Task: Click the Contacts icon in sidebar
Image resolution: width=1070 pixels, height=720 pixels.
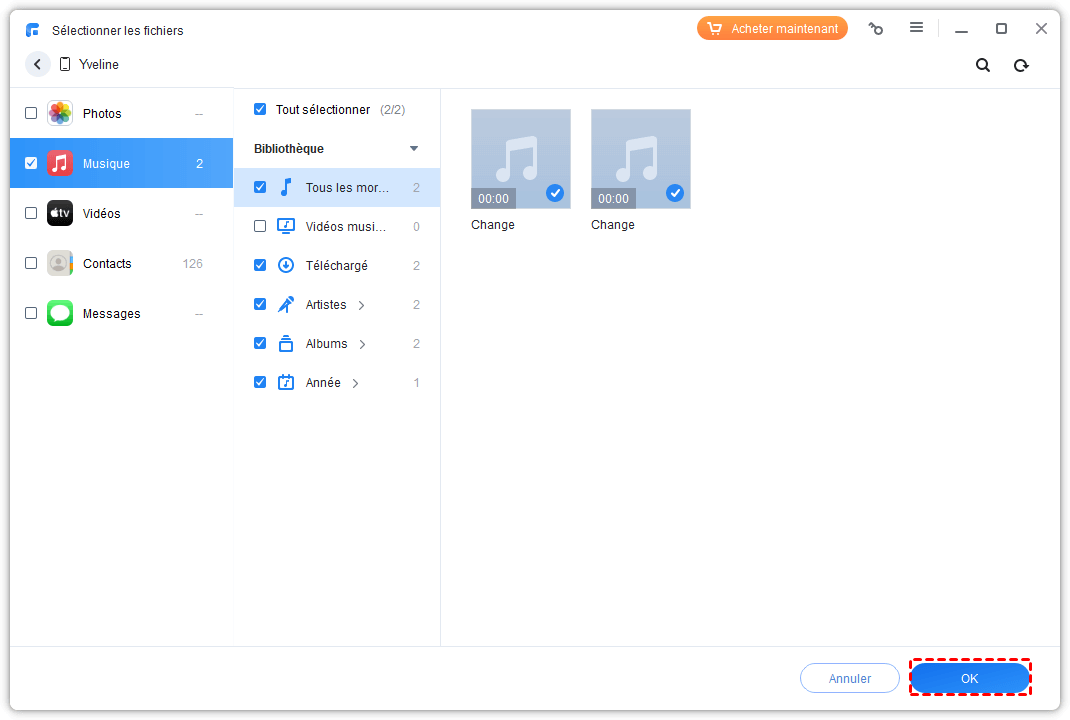Action: coord(60,263)
